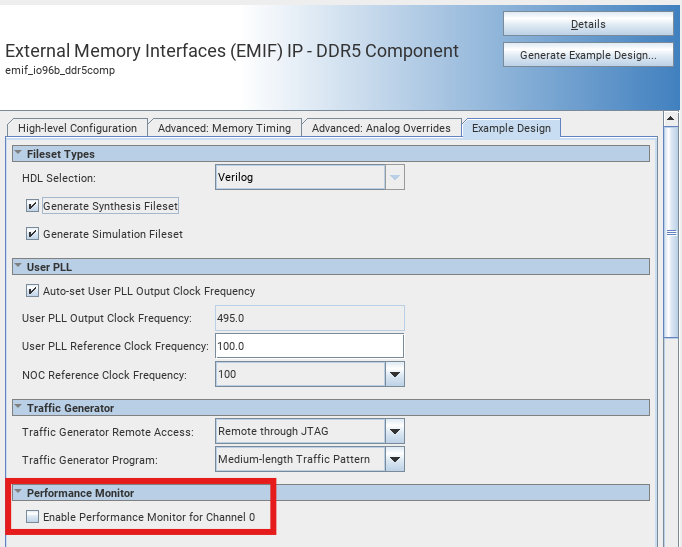Collapse the Traffic Generator section triangle
Screen dimensions: 682x547
[18, 408]
